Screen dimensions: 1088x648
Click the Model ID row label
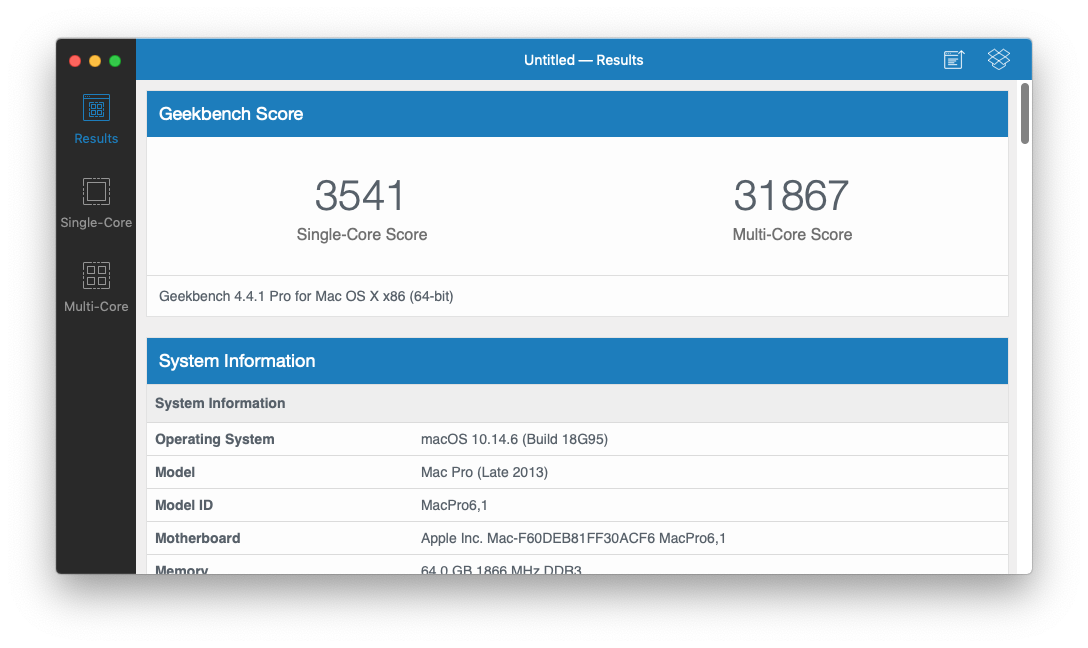point(184,505)
